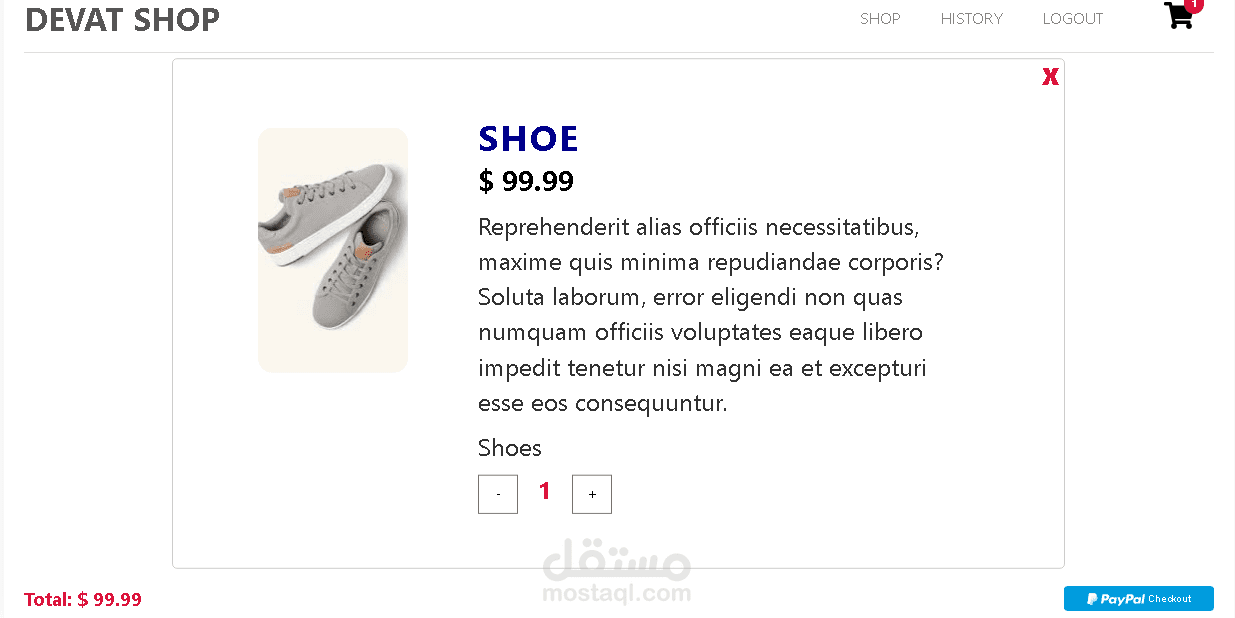Click the gray sneakers product image
This screenshot has height=618, width=1235.
(333, 250)
